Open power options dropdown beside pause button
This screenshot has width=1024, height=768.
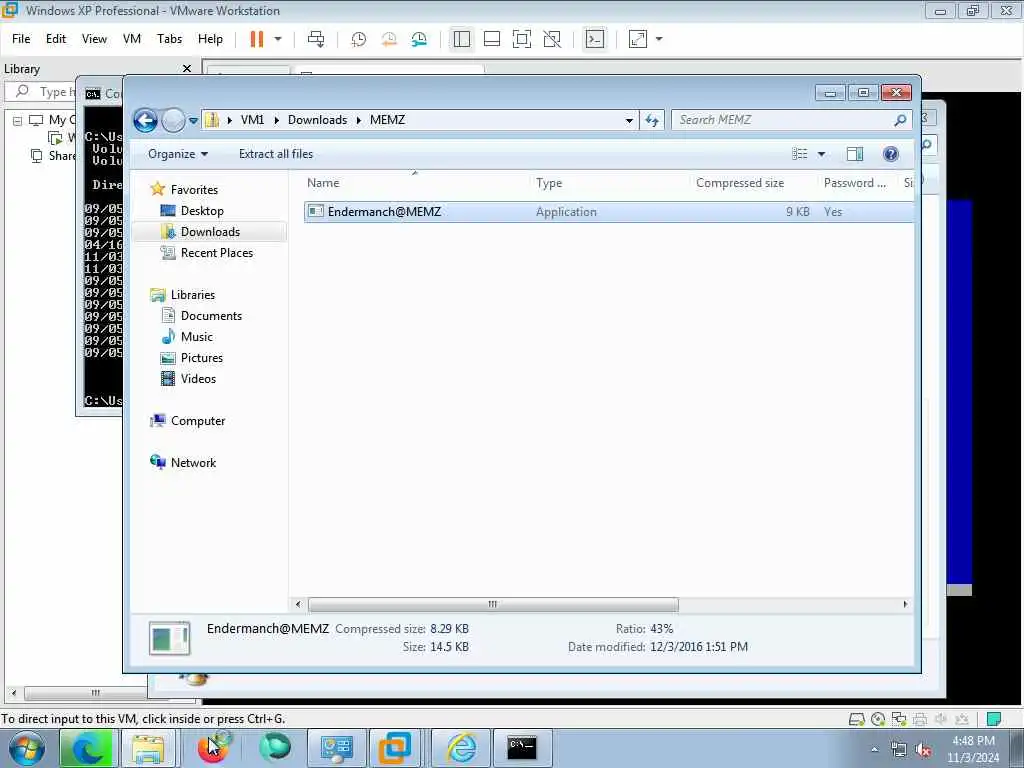click(x=278, y=39)
